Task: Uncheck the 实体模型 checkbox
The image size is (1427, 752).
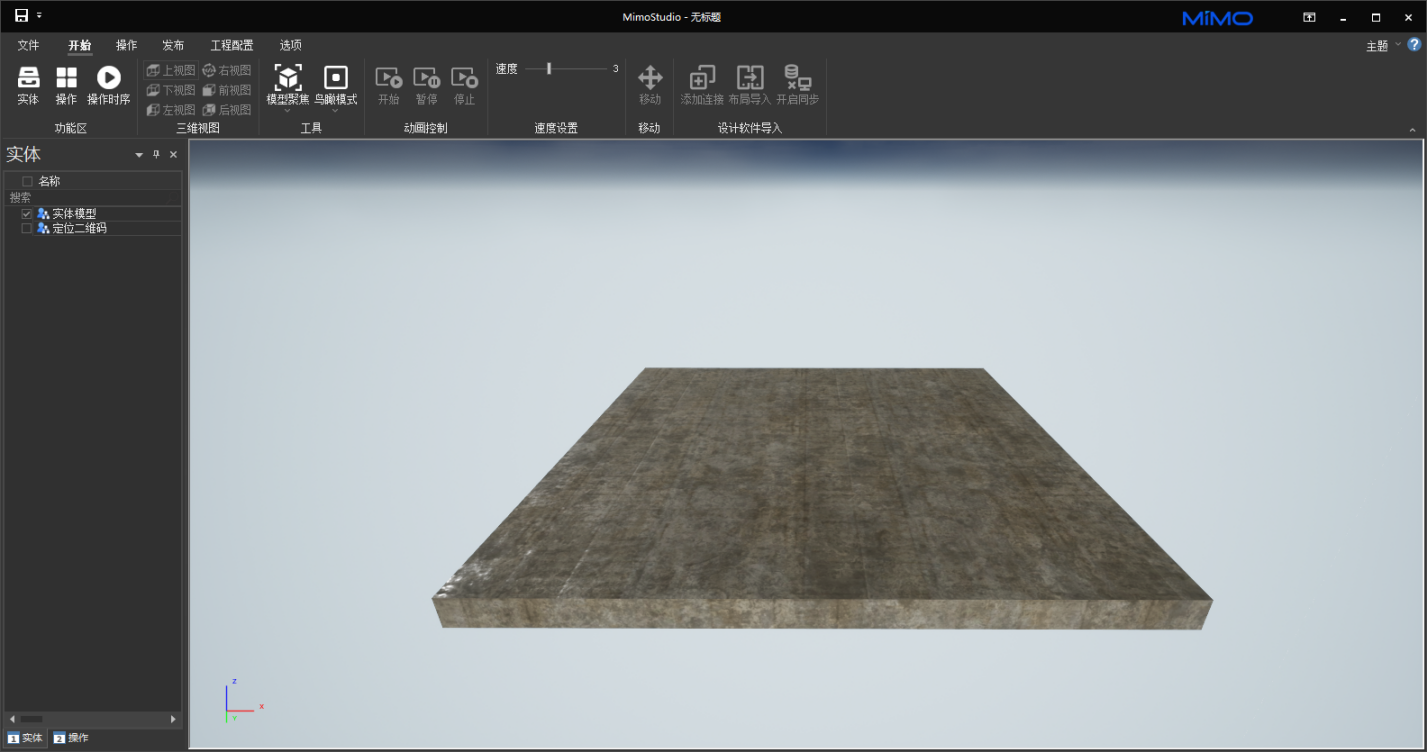Action: tap(27, 214)
